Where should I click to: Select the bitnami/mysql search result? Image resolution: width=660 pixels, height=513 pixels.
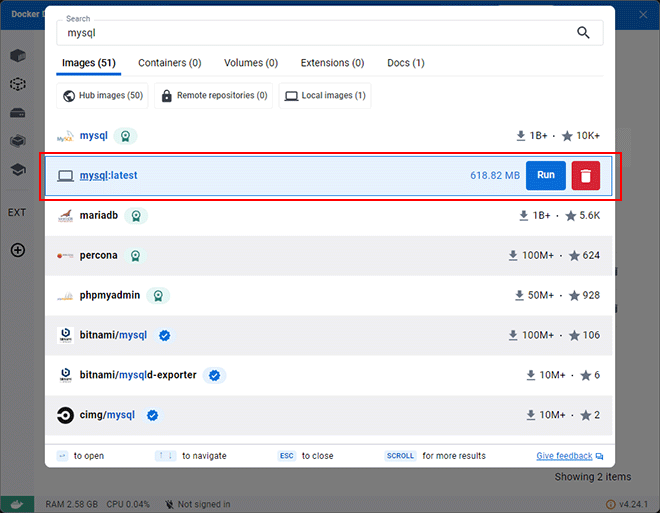point(329,335)
